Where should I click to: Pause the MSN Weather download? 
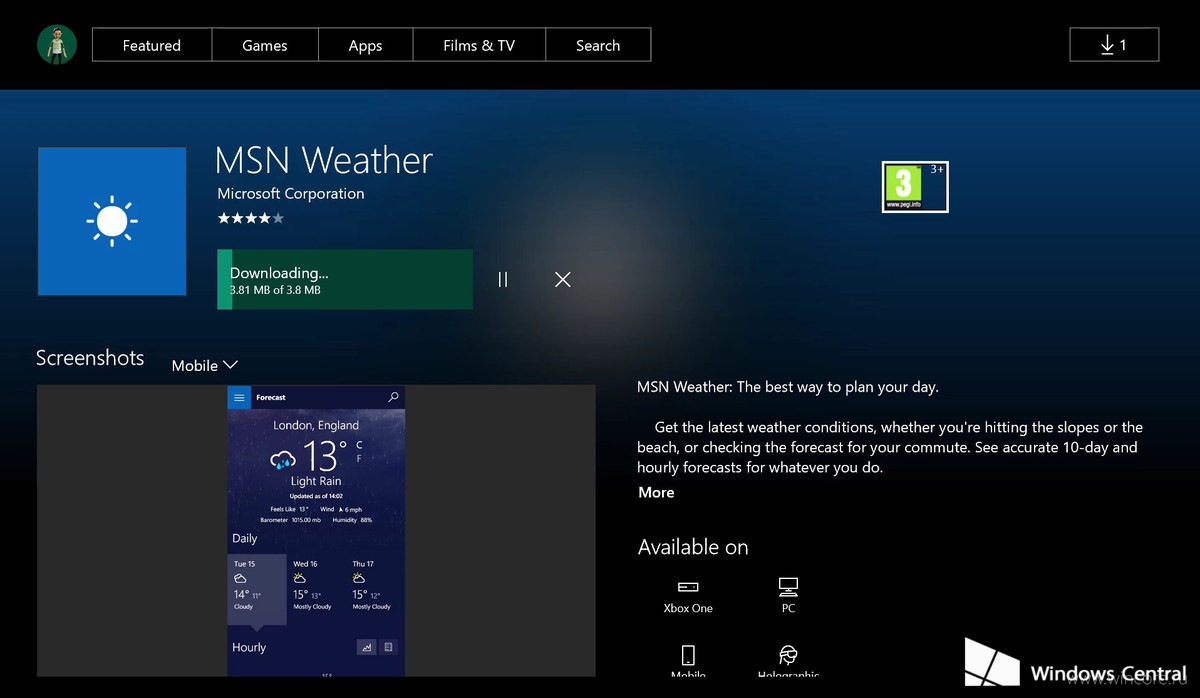click(503, 280)
